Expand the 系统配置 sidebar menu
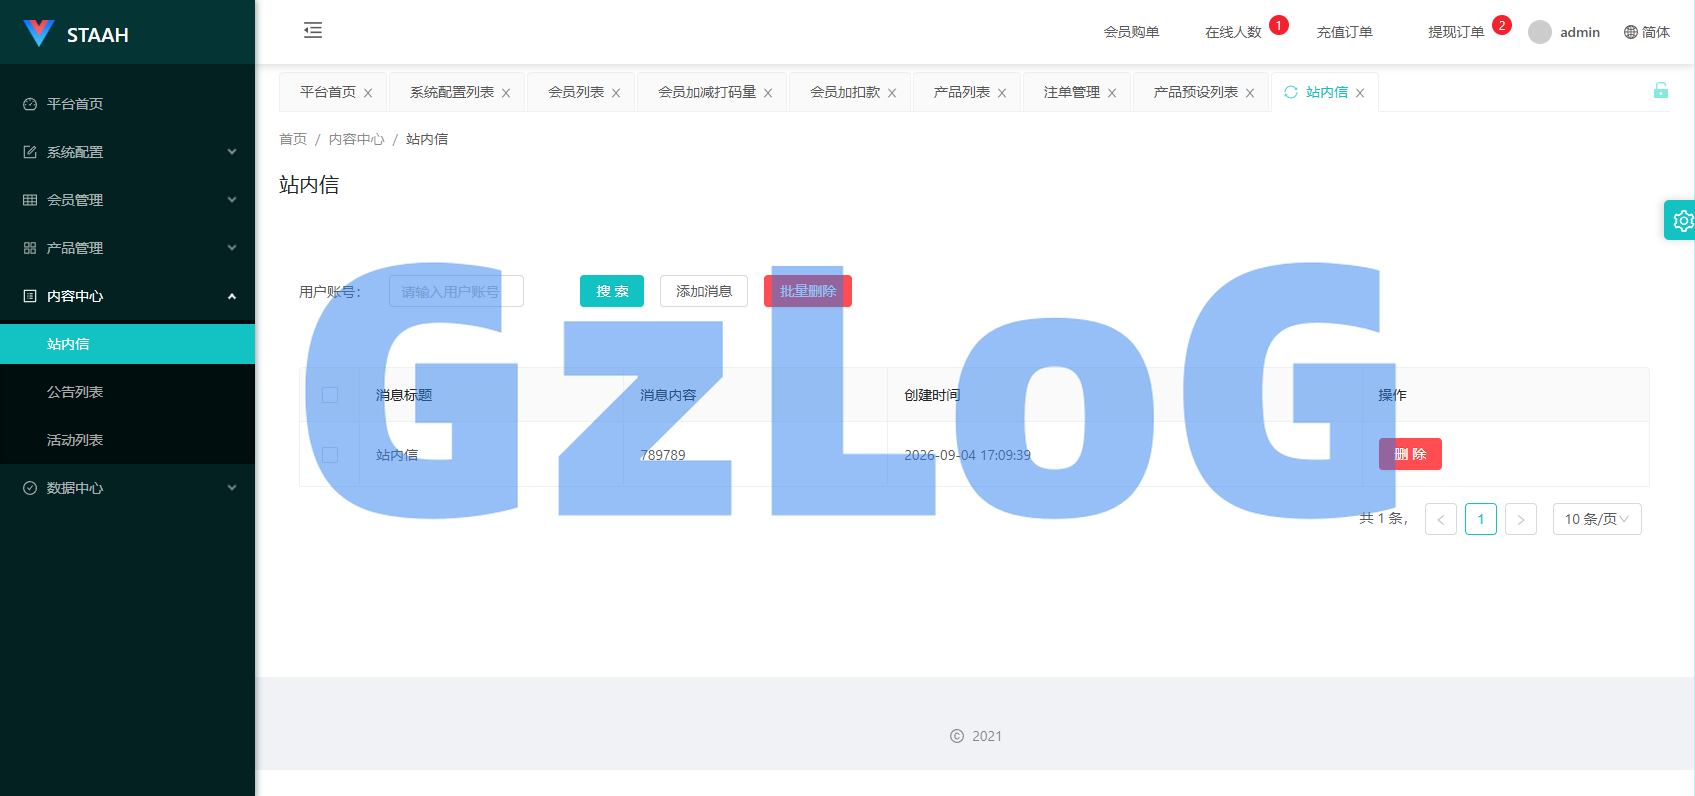Screen dimensions: 1695x796 coord(128,152)
